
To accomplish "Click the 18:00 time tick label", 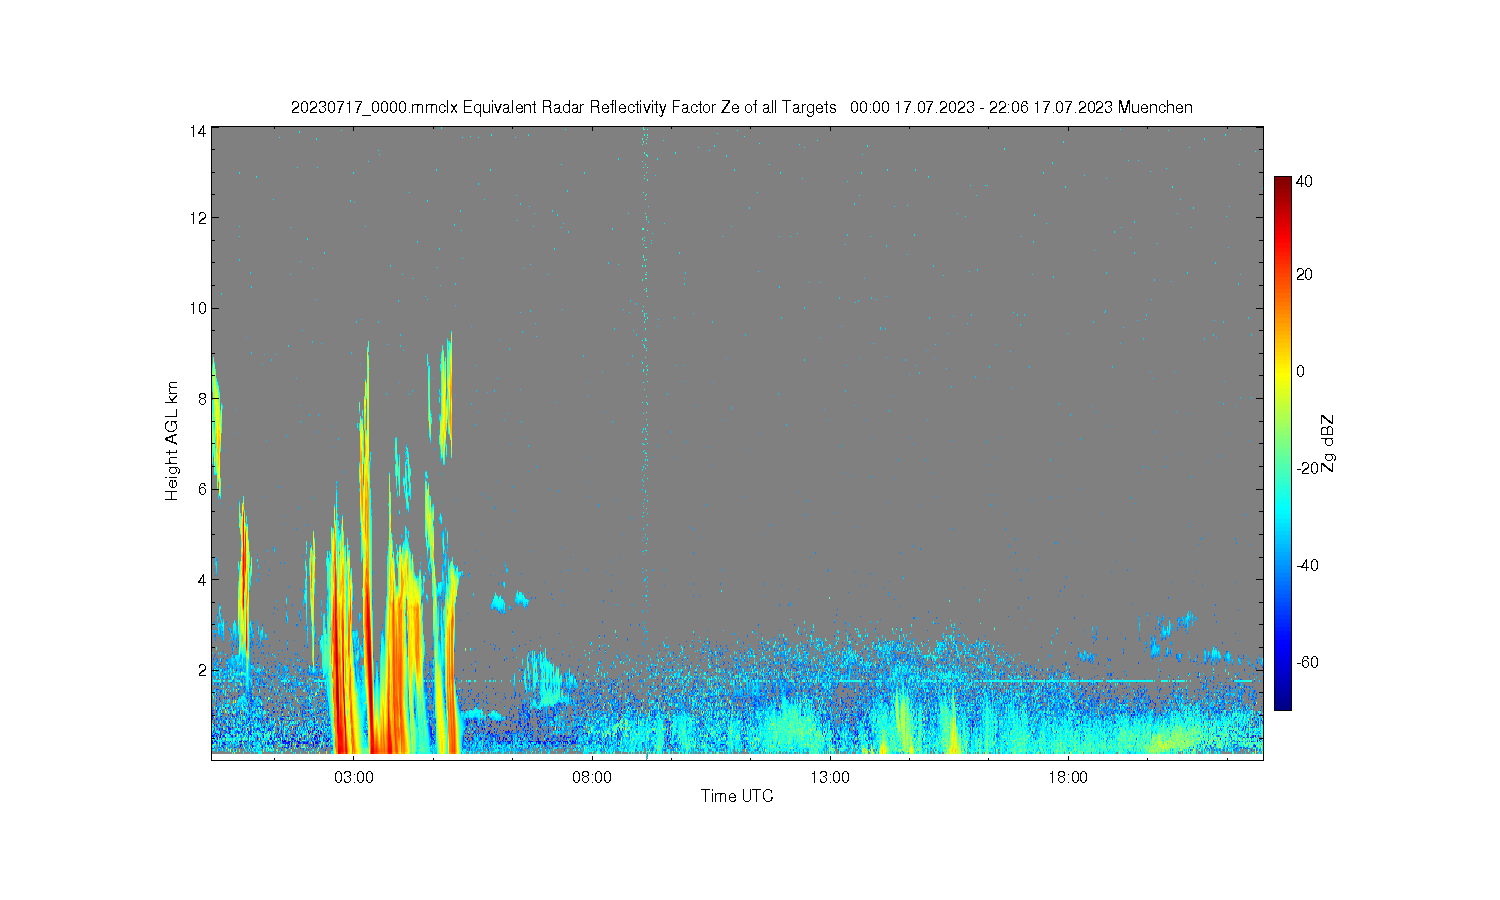I will tap(1068, 777).
